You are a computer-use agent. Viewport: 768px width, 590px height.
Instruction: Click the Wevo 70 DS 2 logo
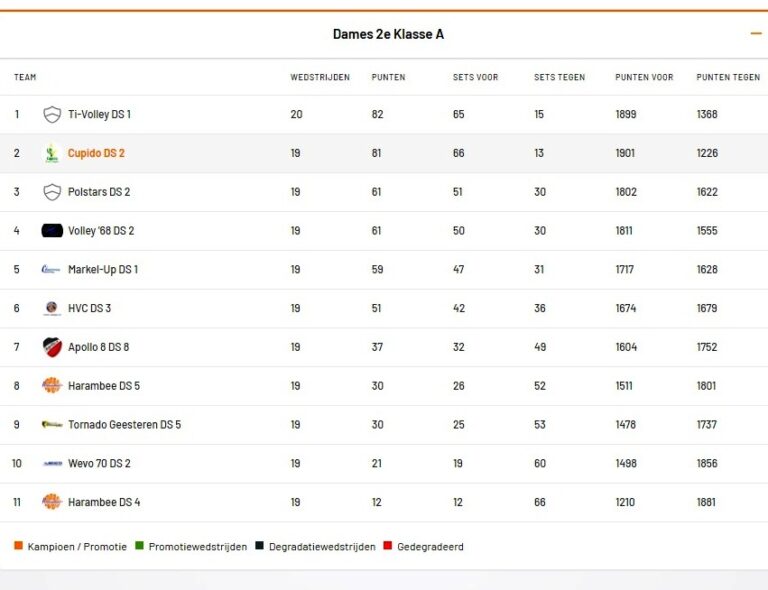point(52,464)
